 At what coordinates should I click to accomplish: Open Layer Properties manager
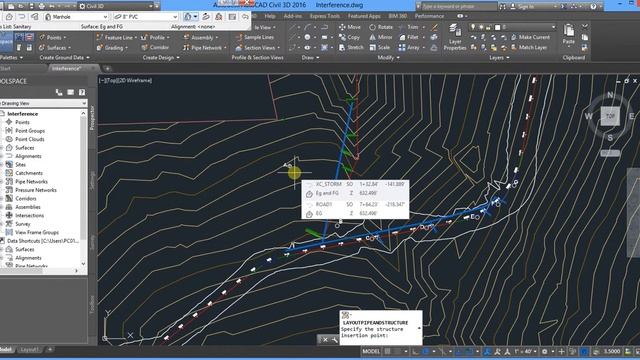(x=455, y=38)
